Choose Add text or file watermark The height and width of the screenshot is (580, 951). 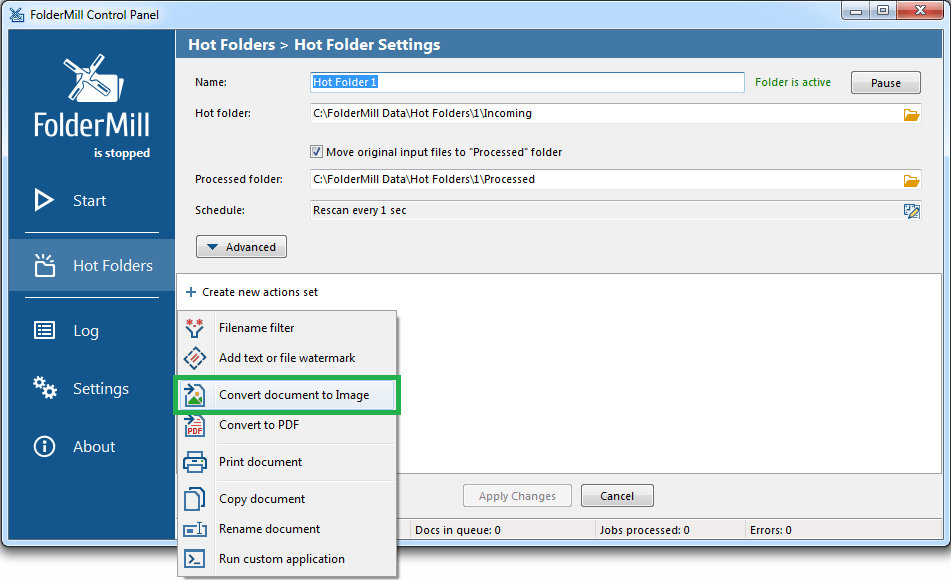tap(287, 358)
